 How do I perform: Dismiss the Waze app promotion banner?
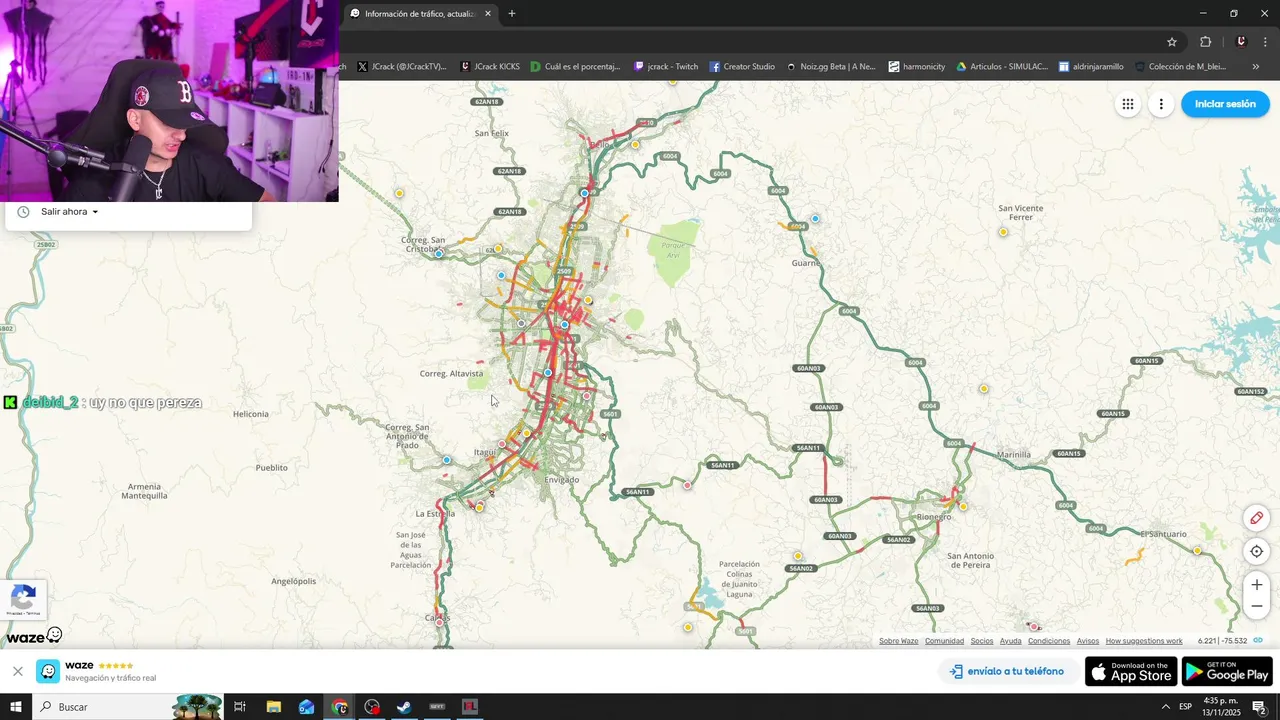[17, 671]
